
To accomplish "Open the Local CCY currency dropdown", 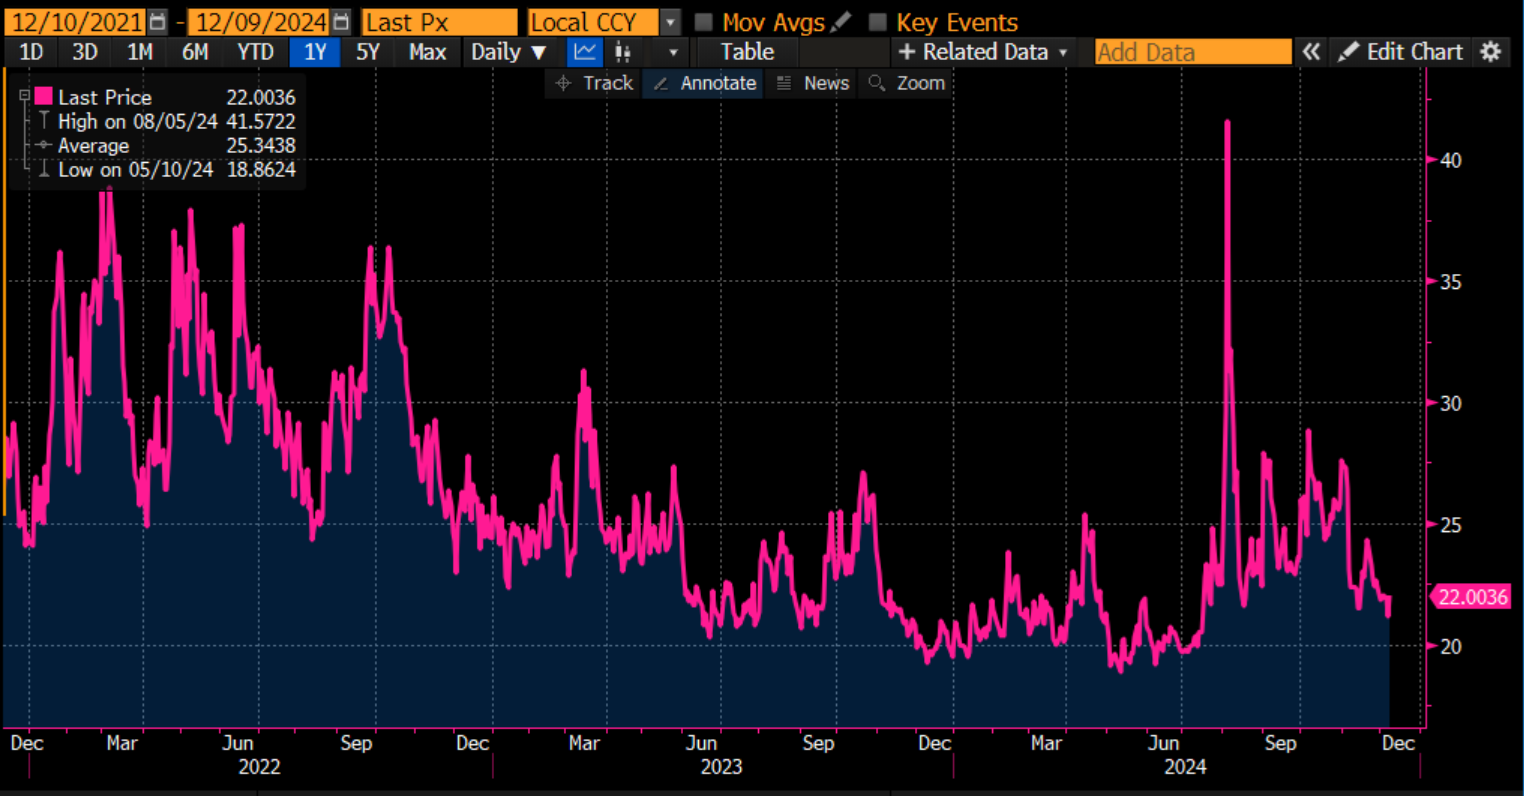I will (670, 22).
